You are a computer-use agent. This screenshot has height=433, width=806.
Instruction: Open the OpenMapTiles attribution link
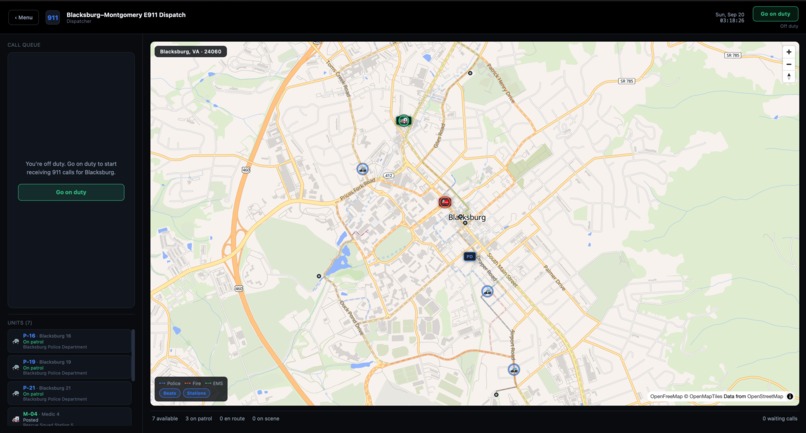[x=705, y=396]
